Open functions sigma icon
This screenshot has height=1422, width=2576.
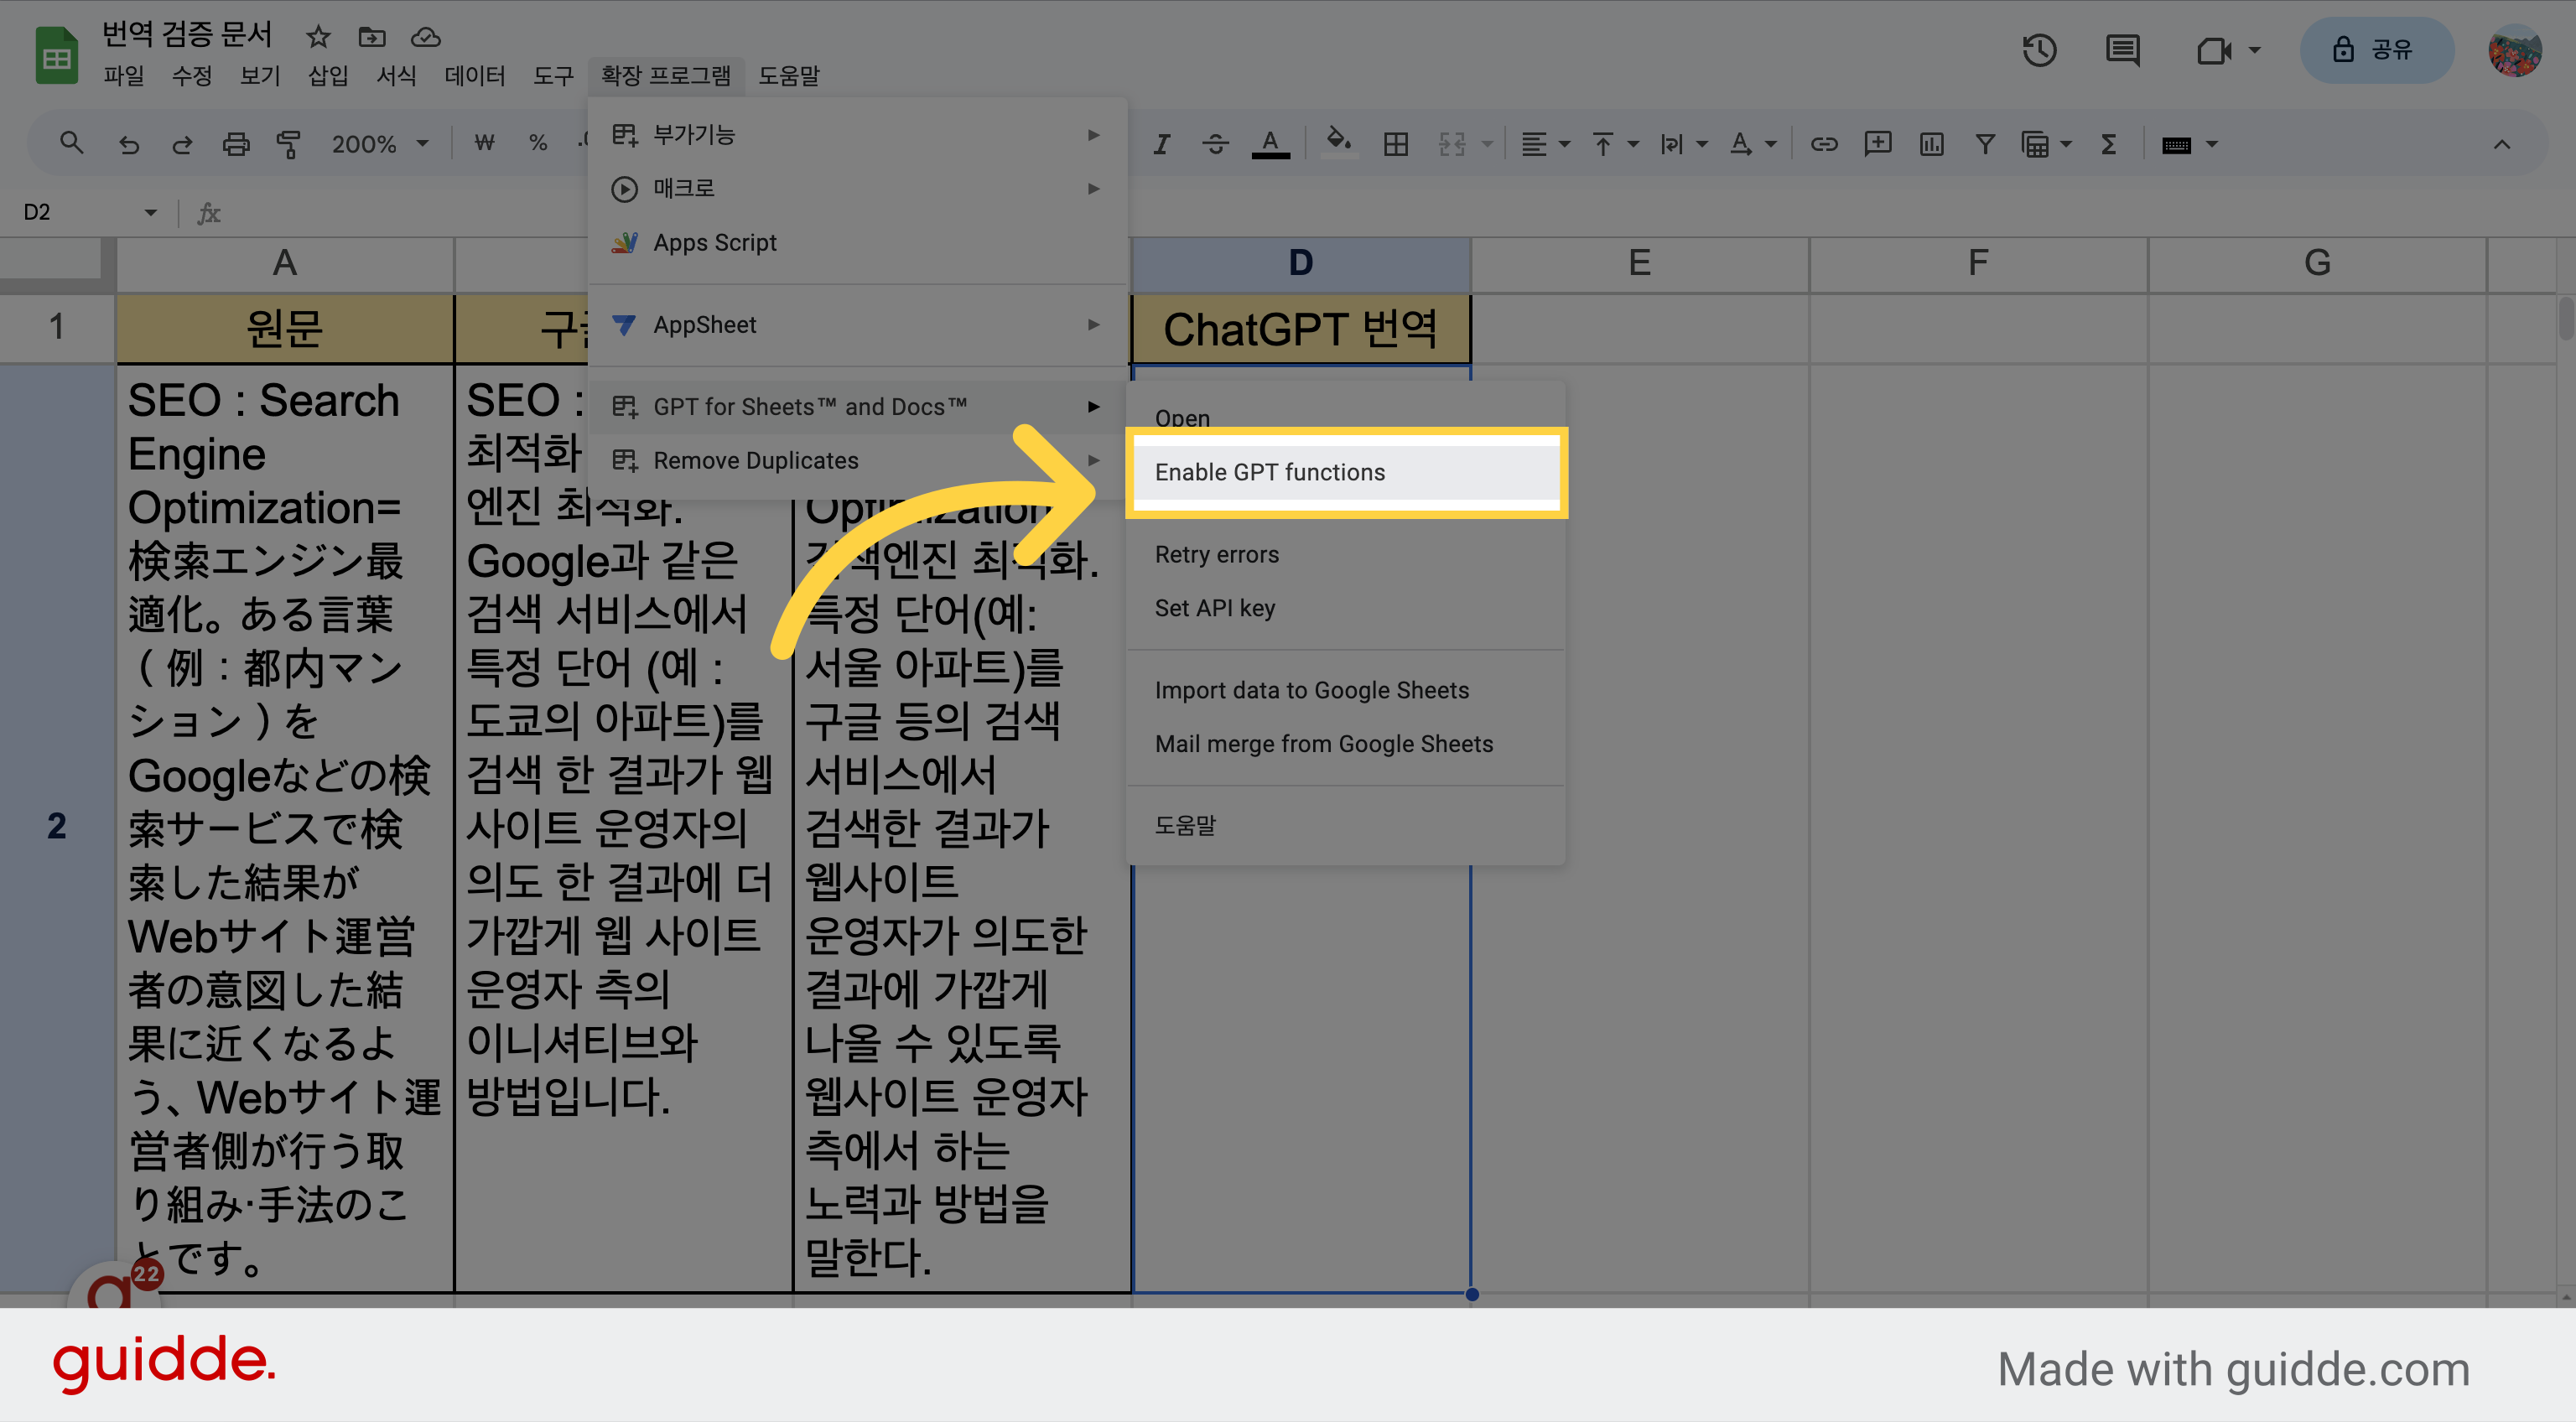[x=2109, y=144]
